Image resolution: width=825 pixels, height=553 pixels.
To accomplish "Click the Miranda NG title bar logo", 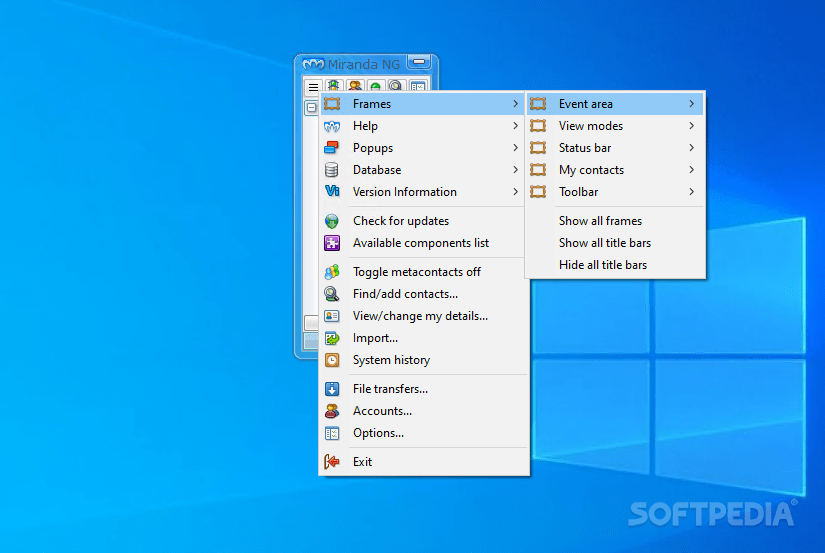I will click(313, 65).
